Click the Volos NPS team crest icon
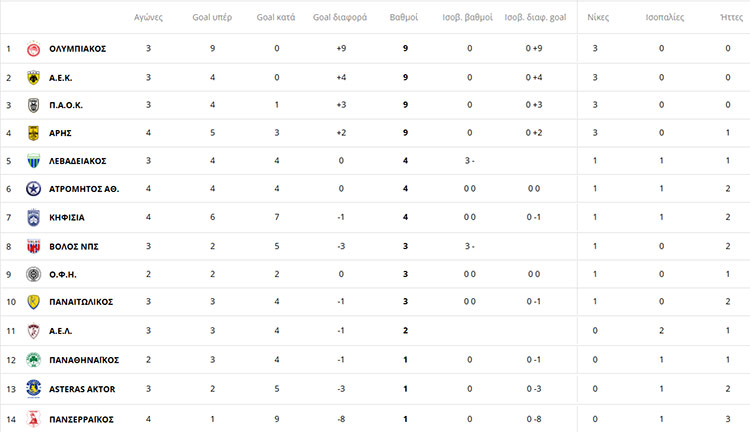 click(34, 246)
